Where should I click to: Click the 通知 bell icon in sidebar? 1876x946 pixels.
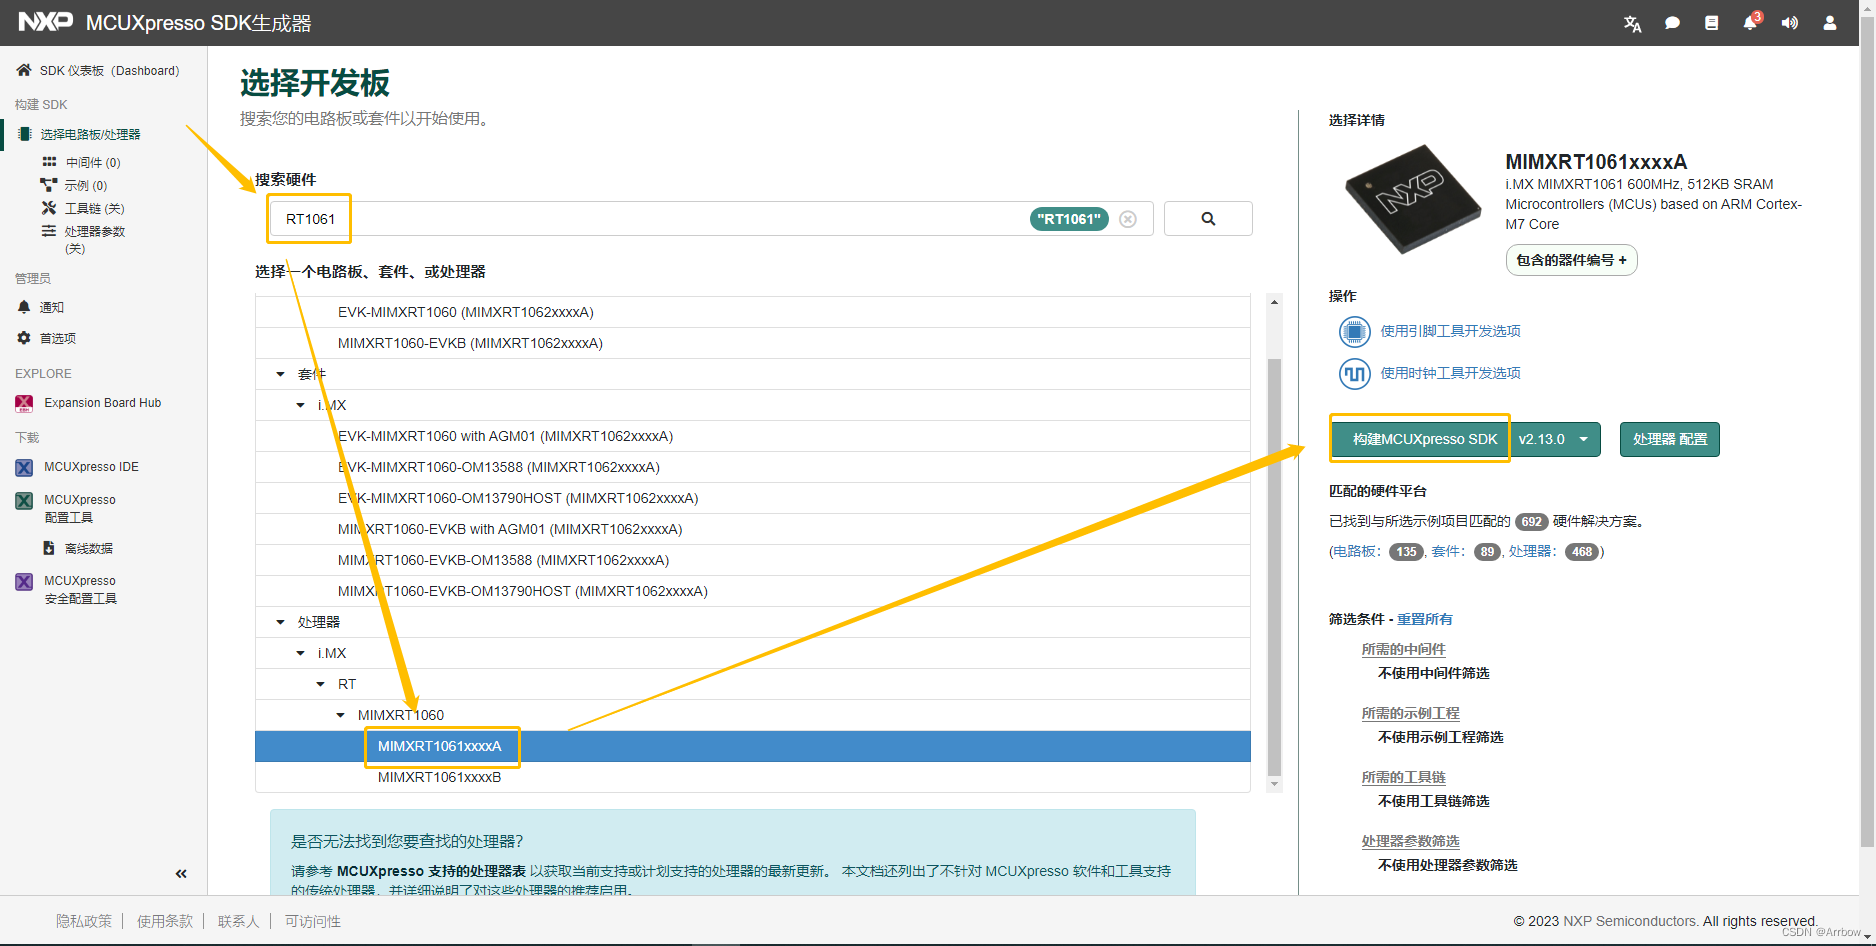24,307
